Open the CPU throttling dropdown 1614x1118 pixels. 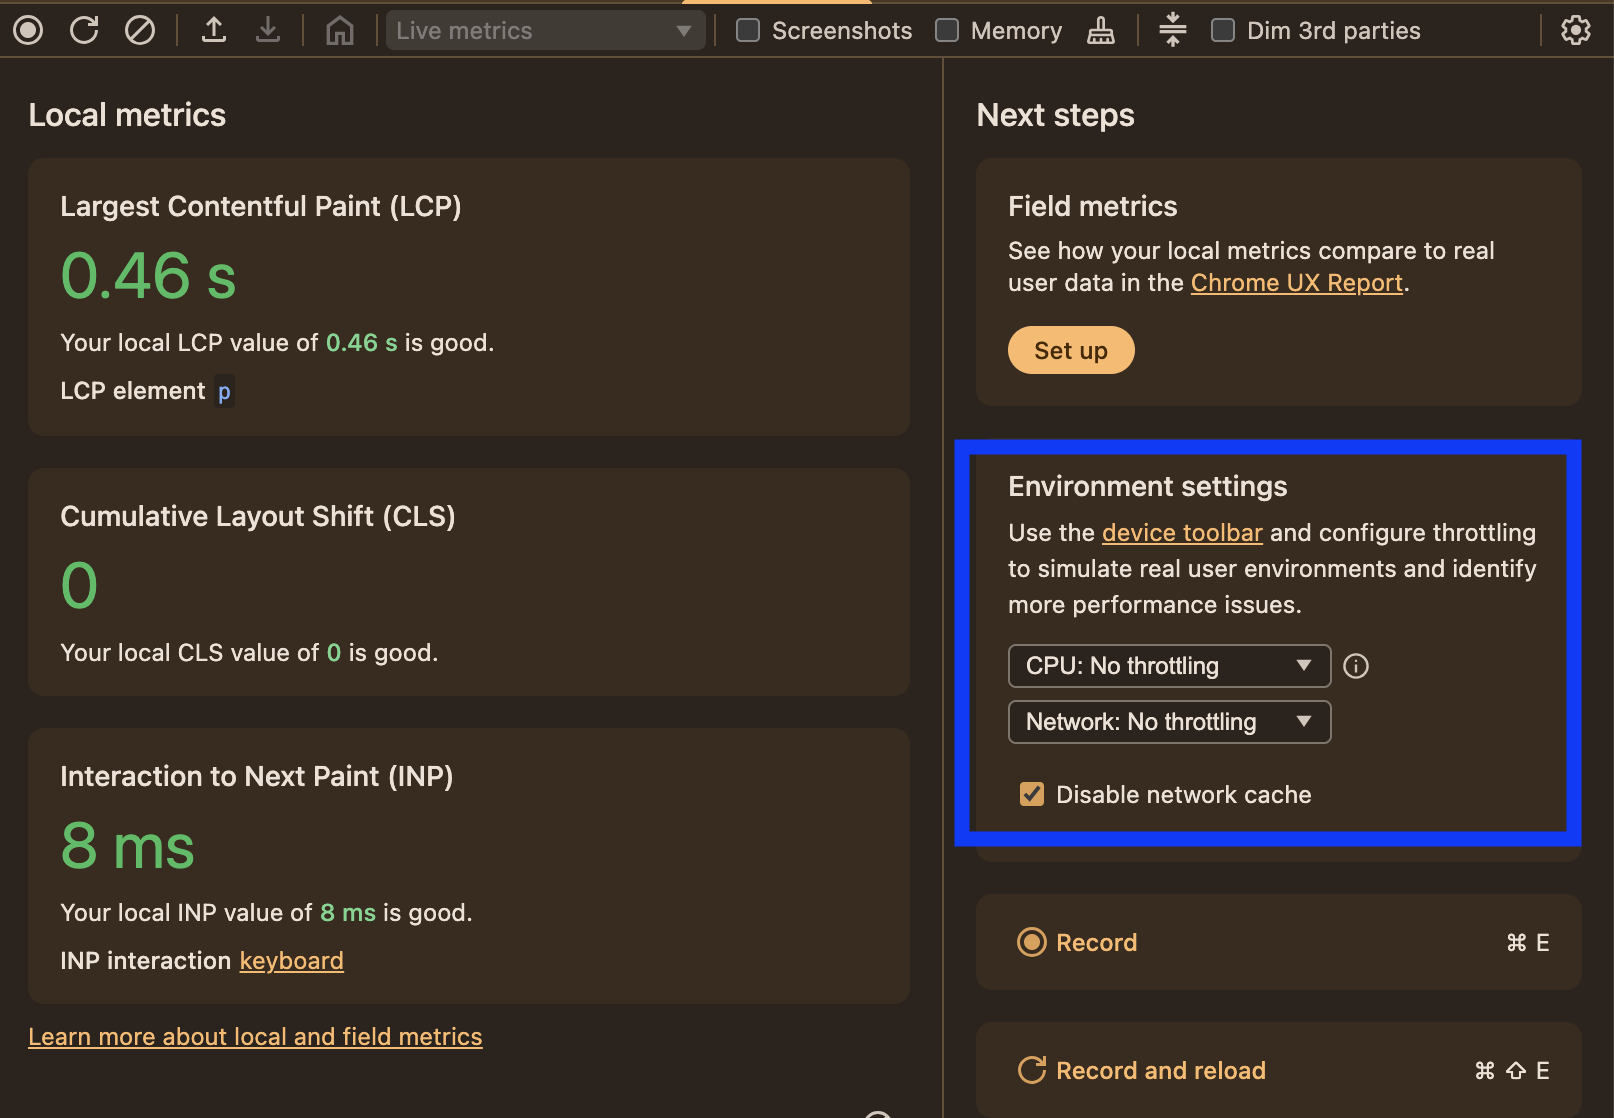pos(1168,666)
